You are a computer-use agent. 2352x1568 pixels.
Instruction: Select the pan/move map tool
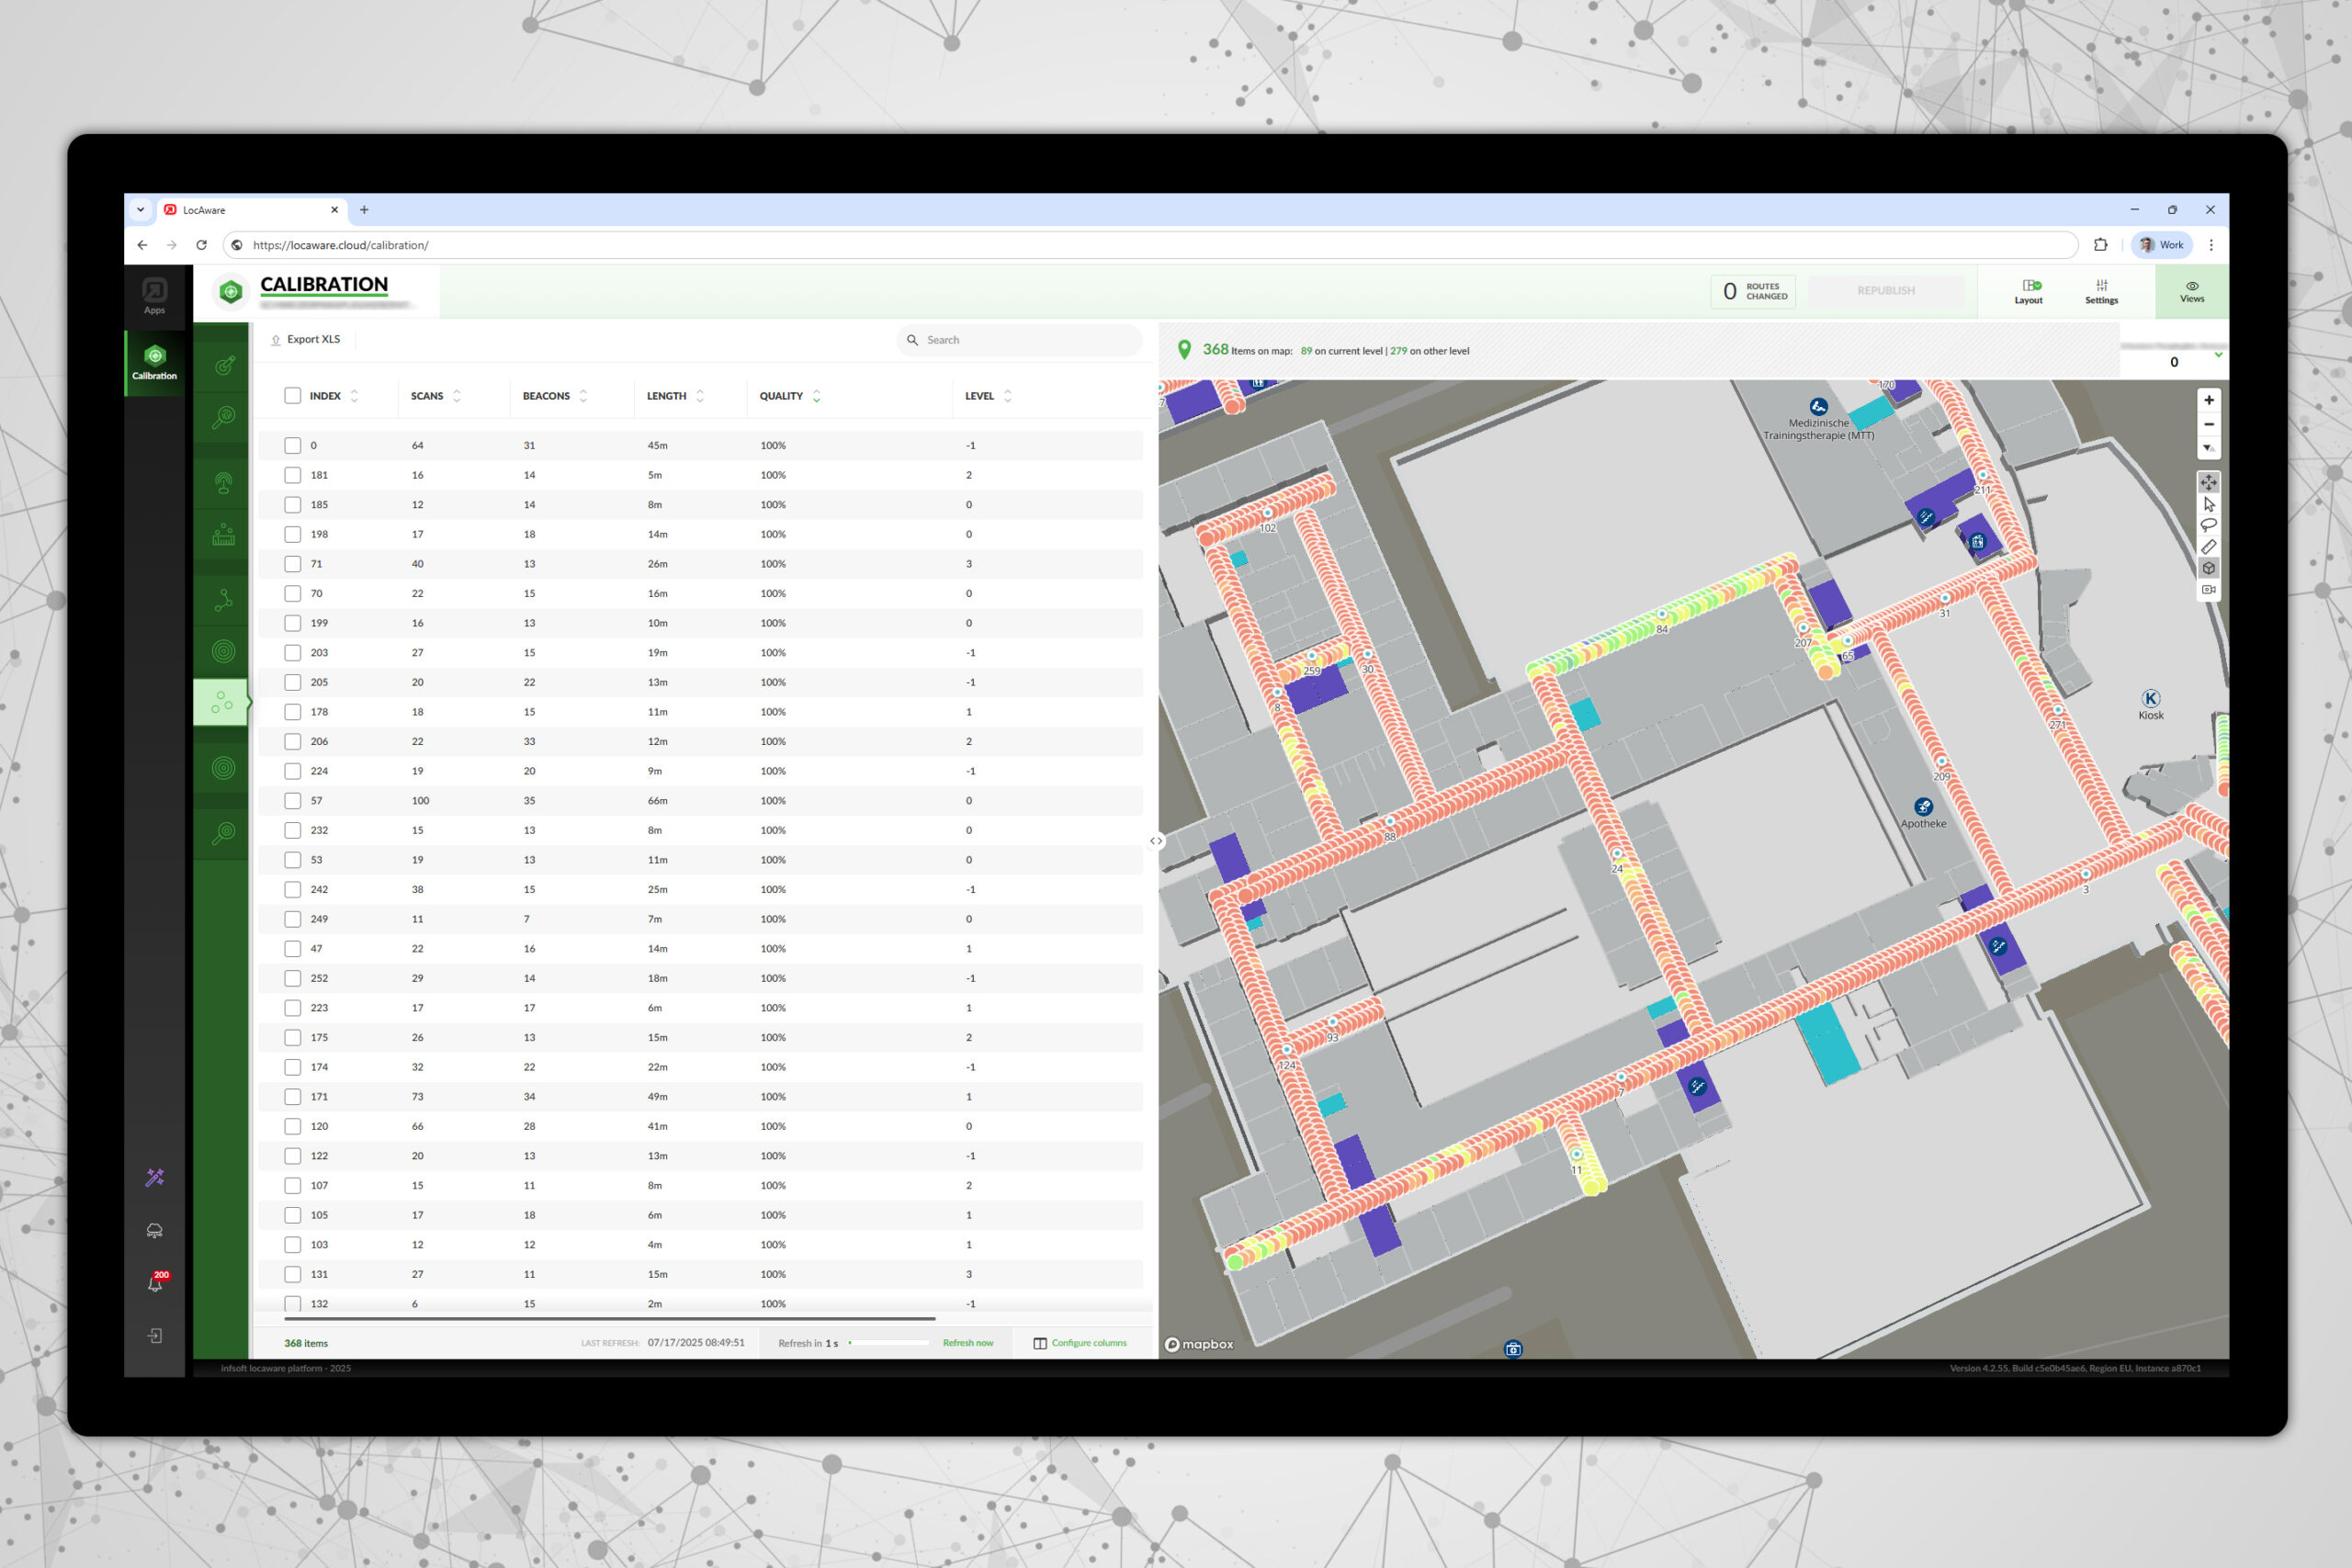[x=2208, y=482]
